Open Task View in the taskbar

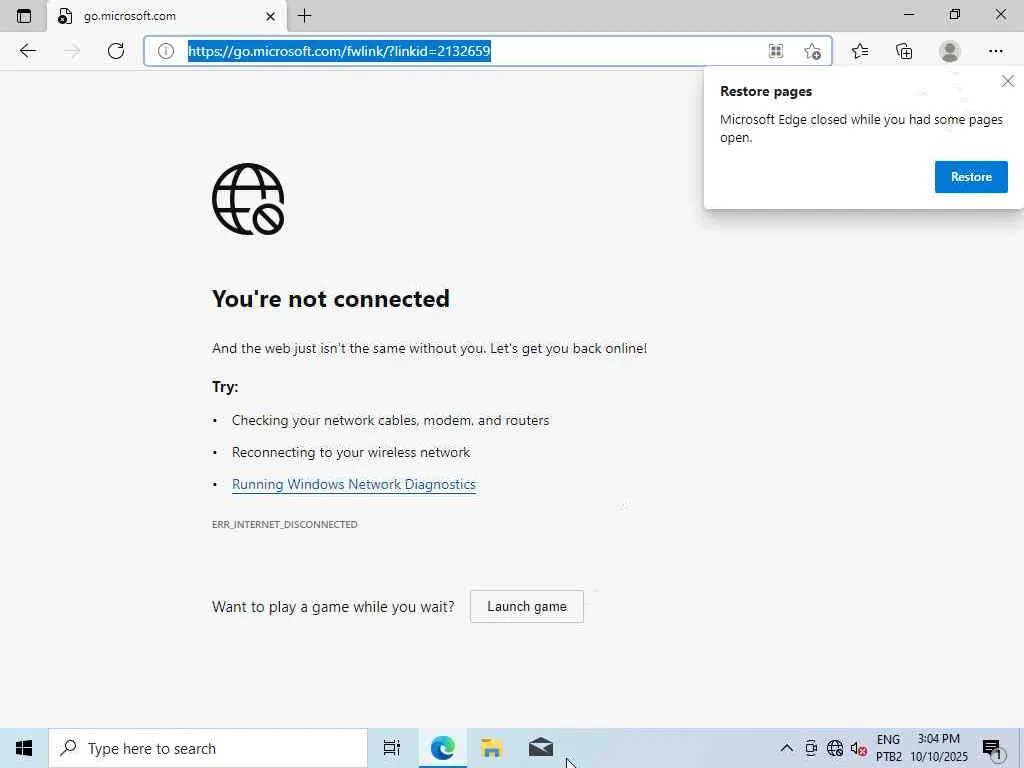tap(391, 748)
